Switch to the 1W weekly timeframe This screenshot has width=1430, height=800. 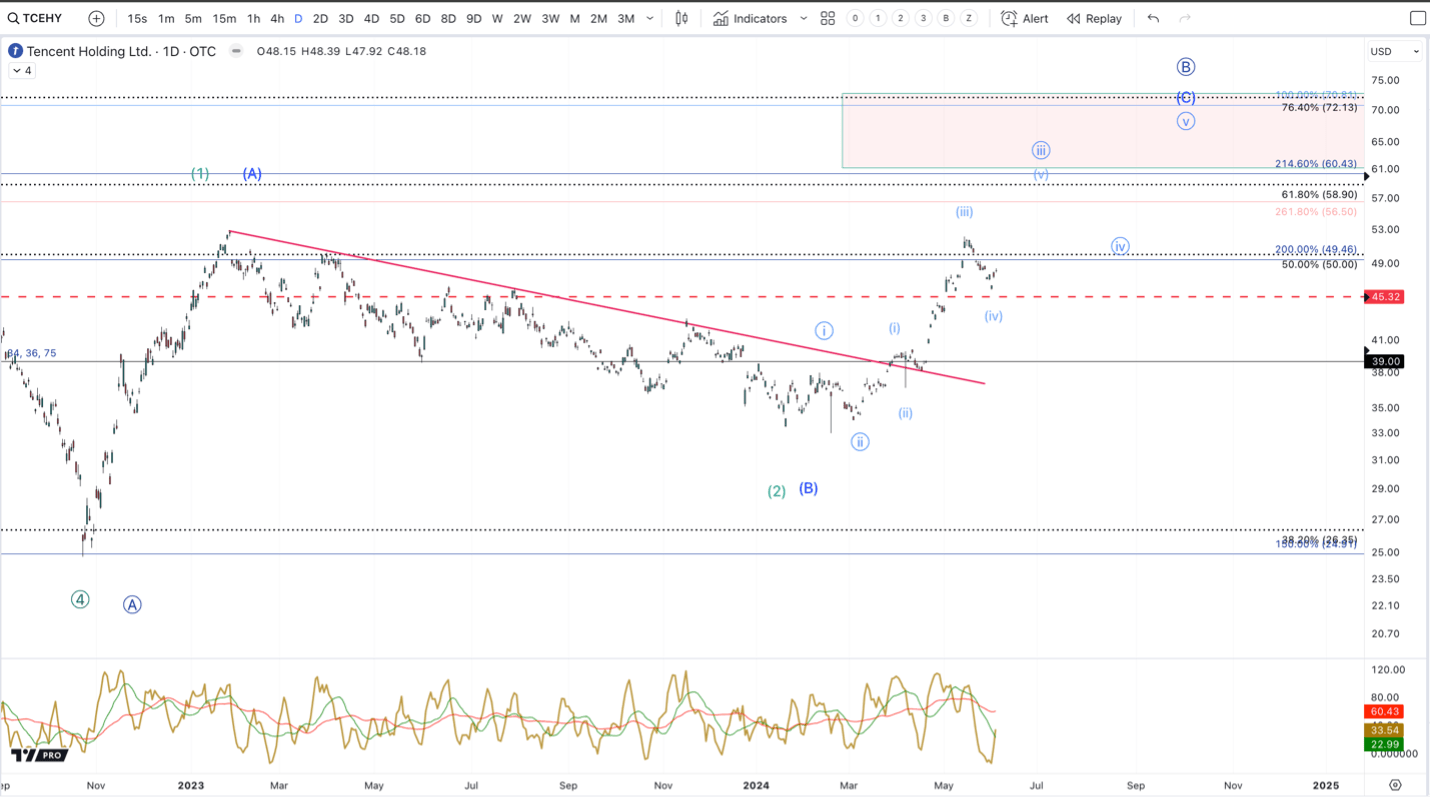click(x=497, y=18)
